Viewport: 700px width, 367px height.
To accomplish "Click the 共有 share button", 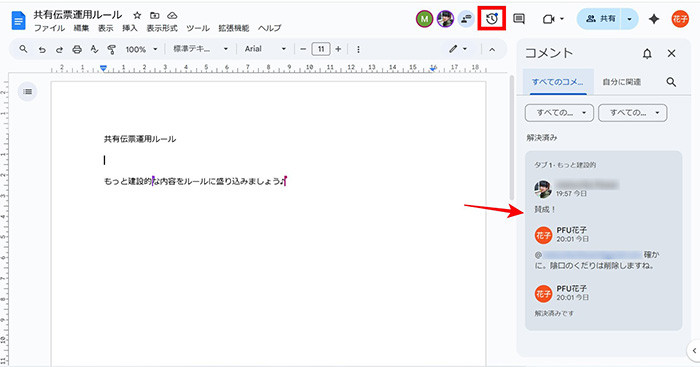I will coord(600,19).
